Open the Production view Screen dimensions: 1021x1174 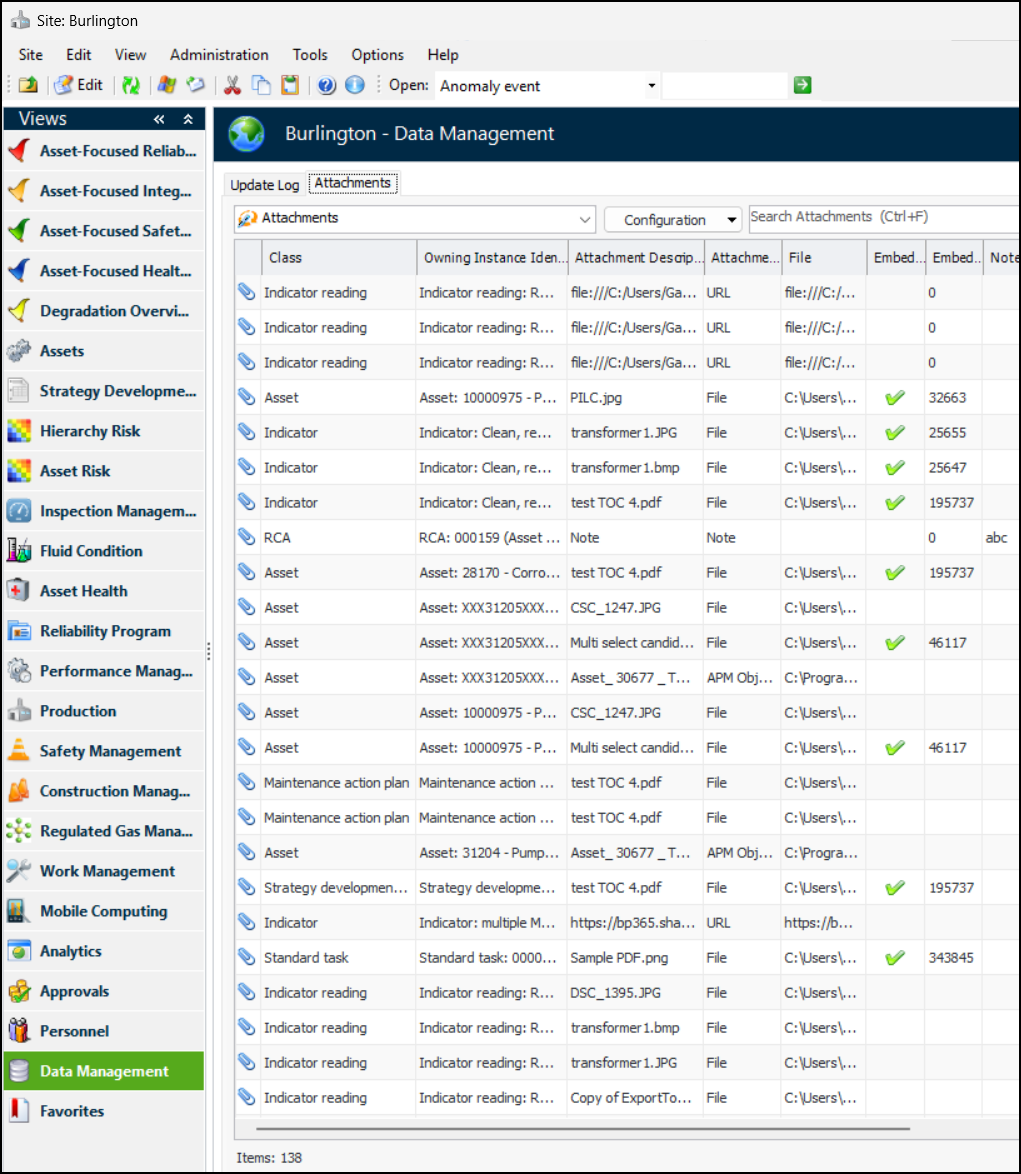coord(103,711)
